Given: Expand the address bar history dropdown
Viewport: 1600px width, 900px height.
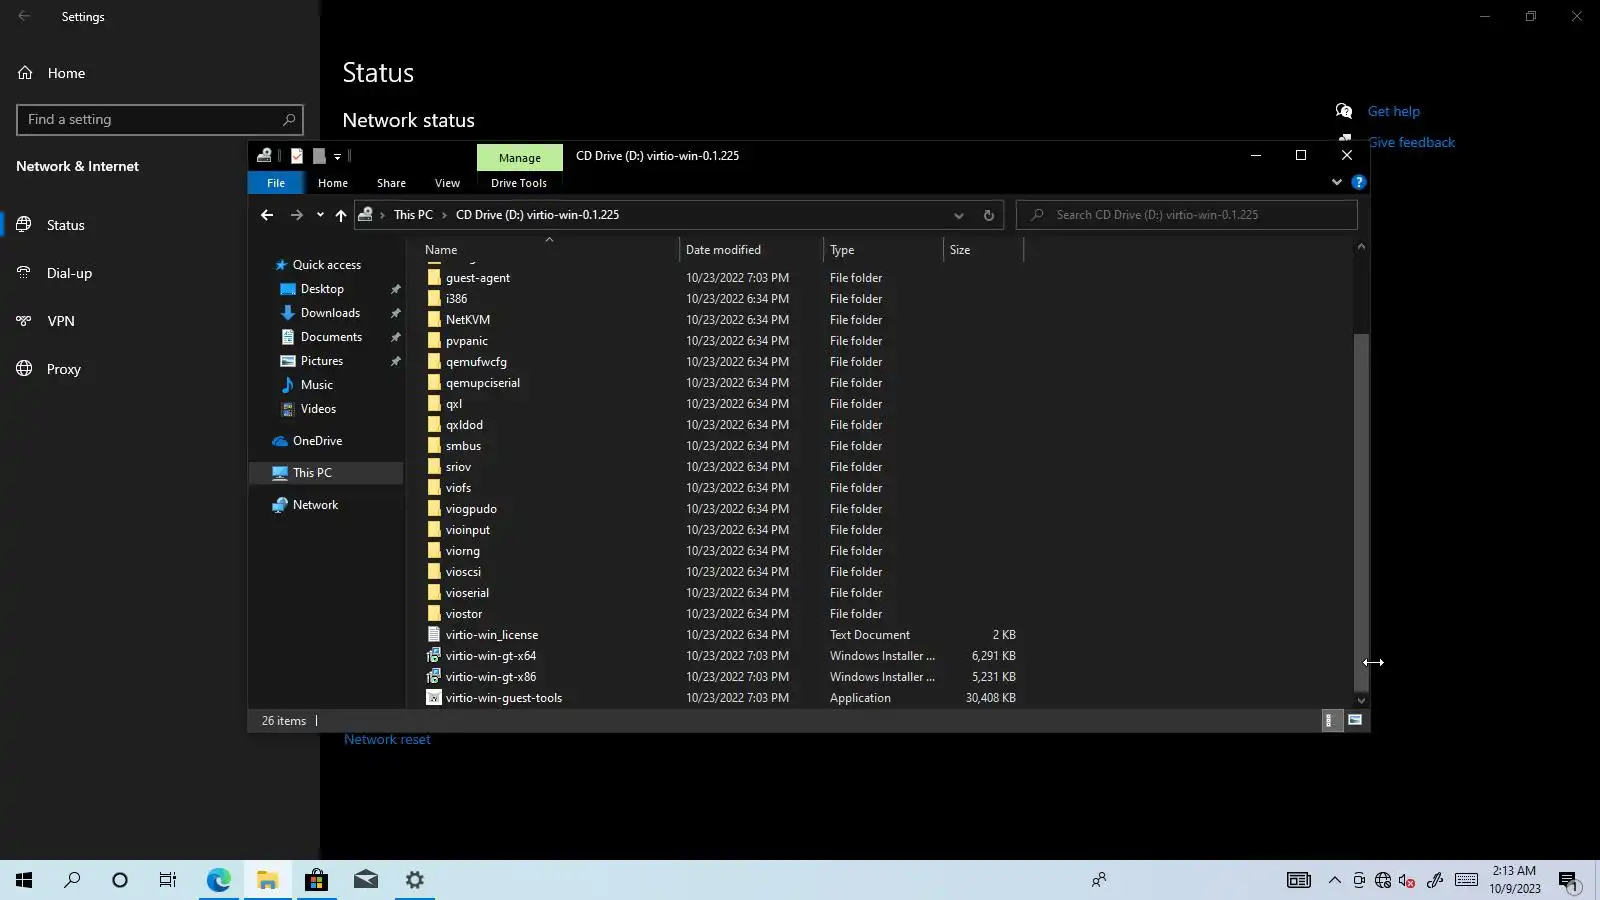Looking at the screenshot, I should click(958, 215).
